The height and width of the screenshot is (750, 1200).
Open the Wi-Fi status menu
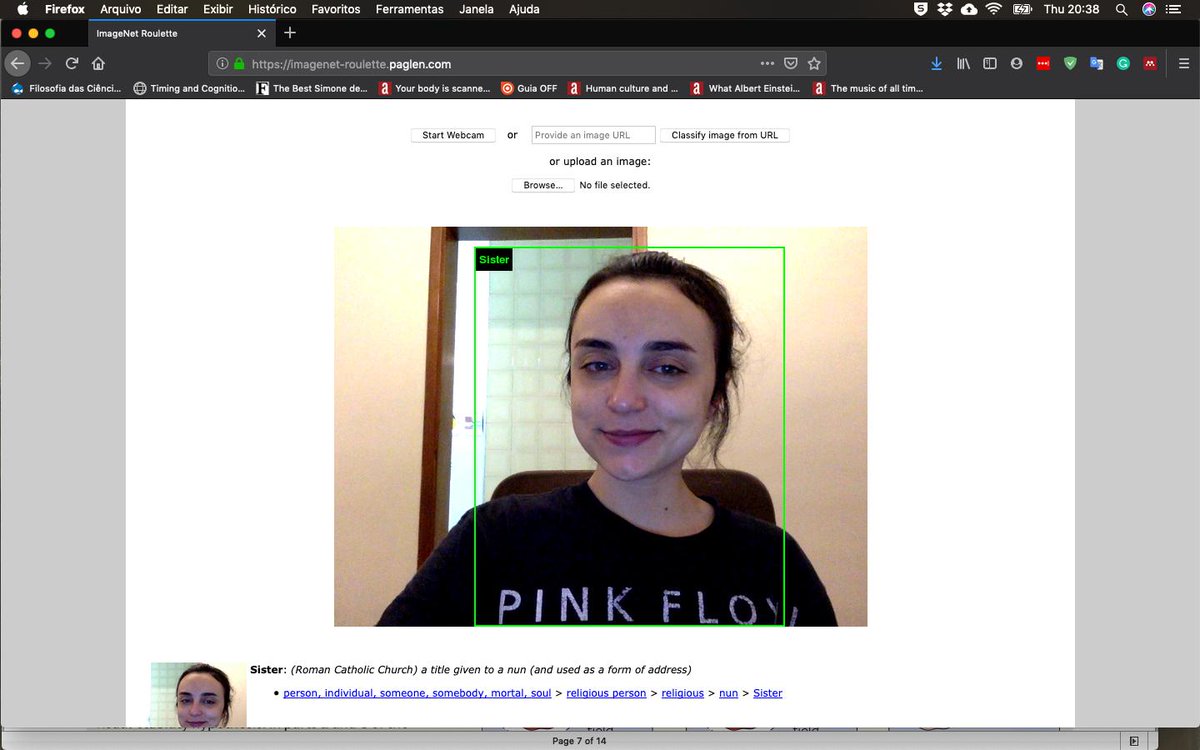tap(993, 9)
